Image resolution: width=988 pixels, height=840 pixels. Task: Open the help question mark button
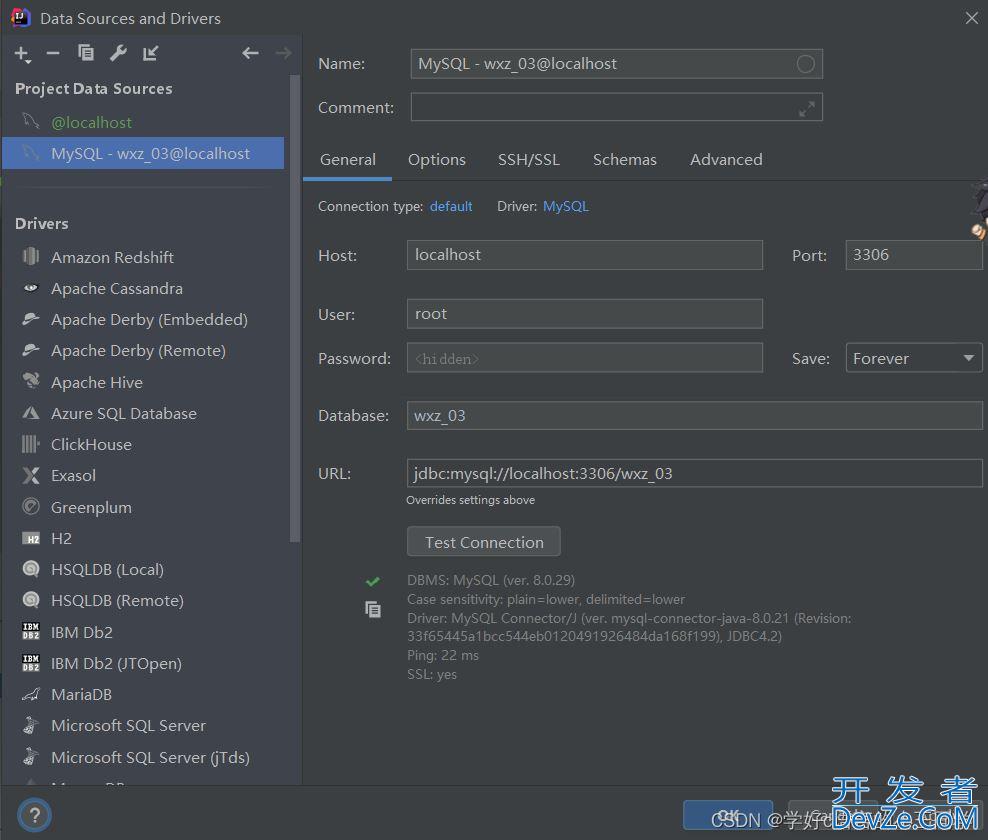point(35,815)
